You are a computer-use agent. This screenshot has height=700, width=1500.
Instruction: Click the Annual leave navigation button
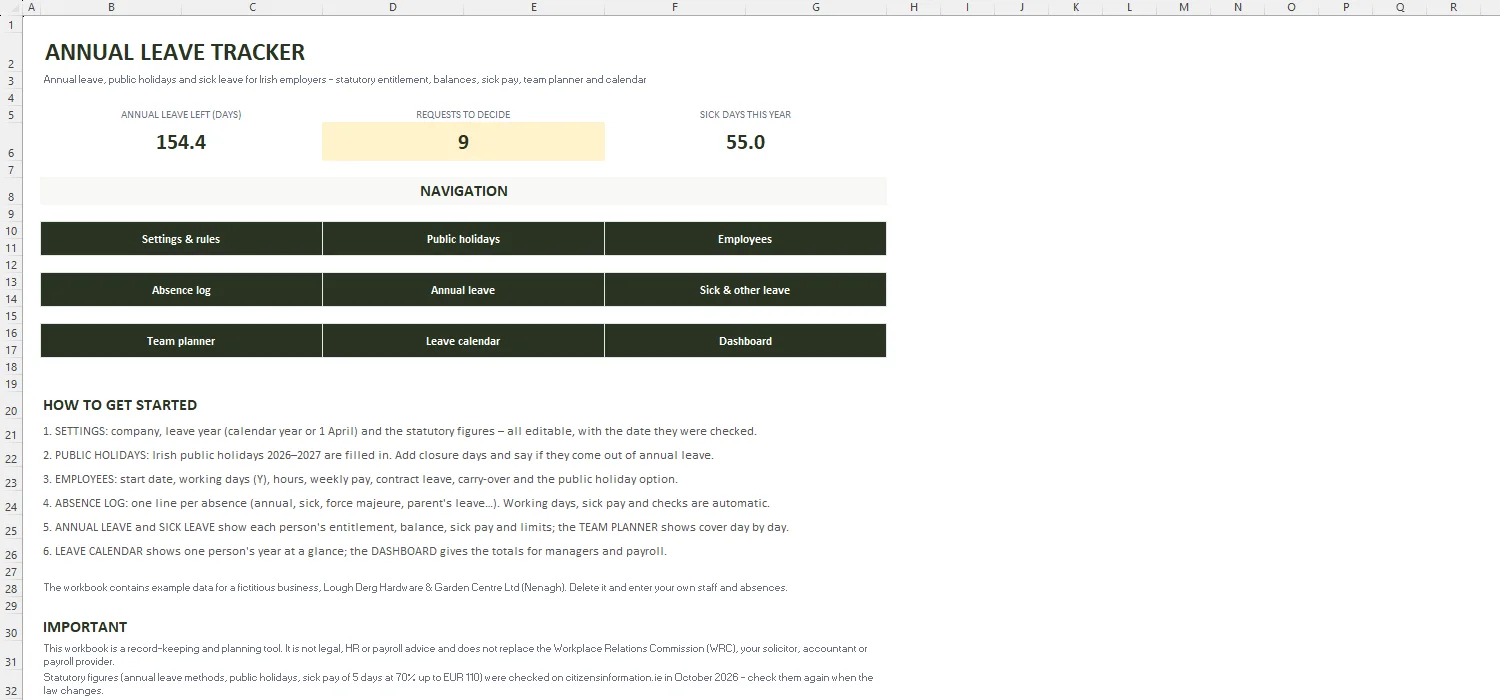click(x=463, y=290)
